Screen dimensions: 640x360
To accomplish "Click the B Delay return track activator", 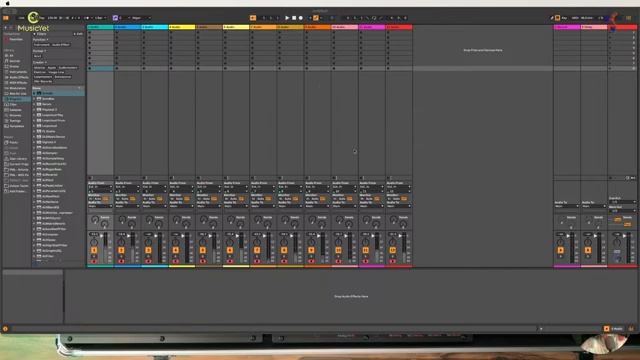I will coord(588,250).
